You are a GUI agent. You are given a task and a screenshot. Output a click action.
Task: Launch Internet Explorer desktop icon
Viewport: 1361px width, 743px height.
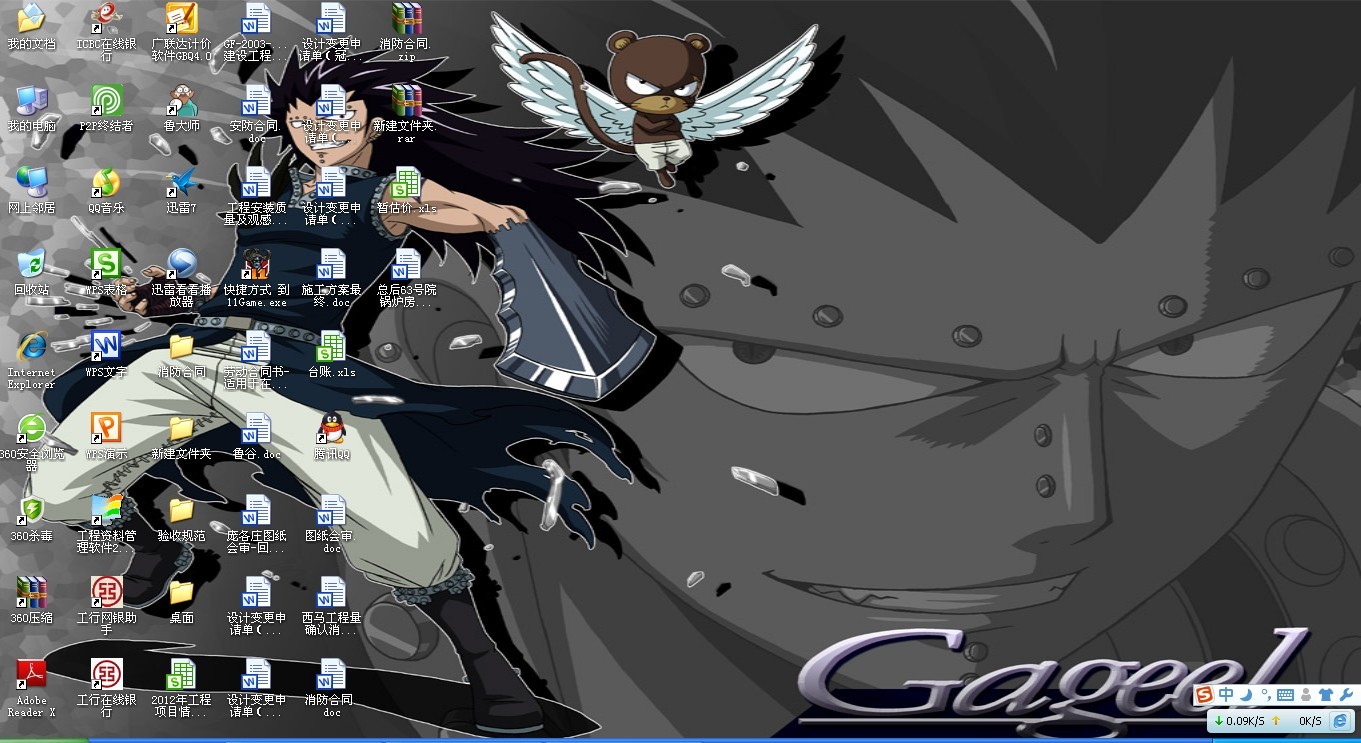click(31, 361)
